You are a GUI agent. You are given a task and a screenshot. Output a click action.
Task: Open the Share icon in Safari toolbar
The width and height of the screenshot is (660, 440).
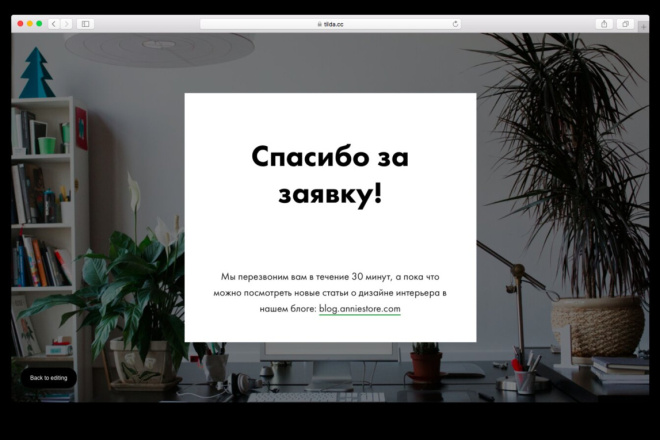tap(604, 24)
